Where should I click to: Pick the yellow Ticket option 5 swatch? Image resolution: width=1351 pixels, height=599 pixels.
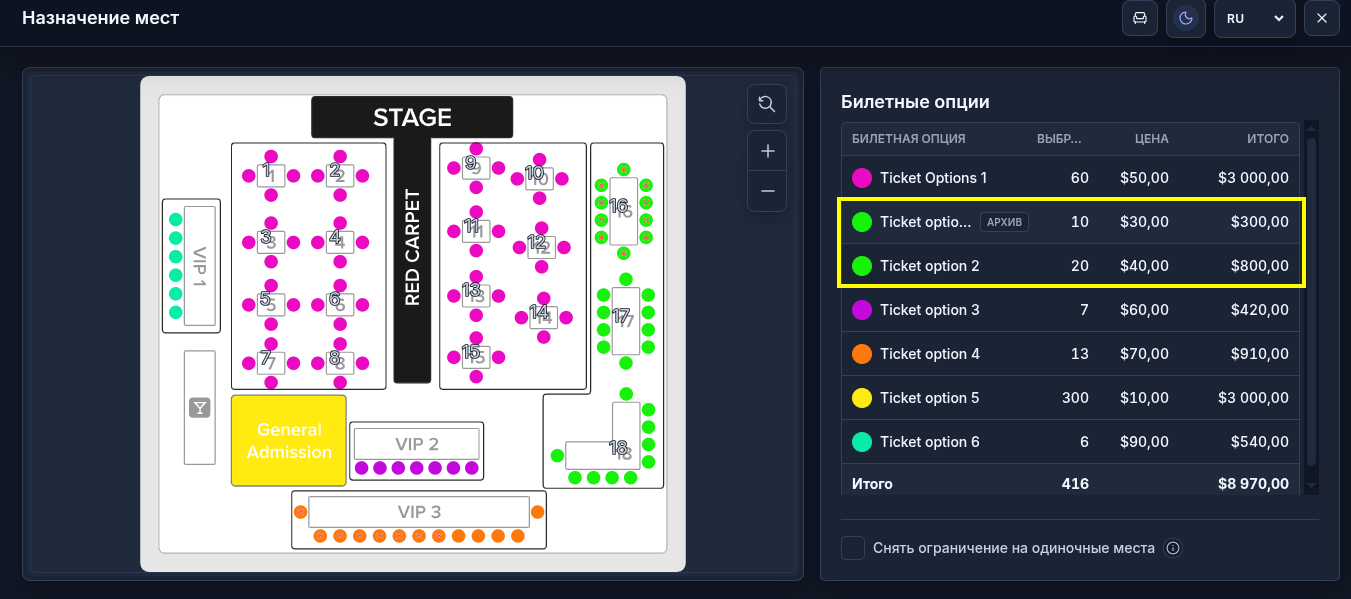click(x=861, y=398)
